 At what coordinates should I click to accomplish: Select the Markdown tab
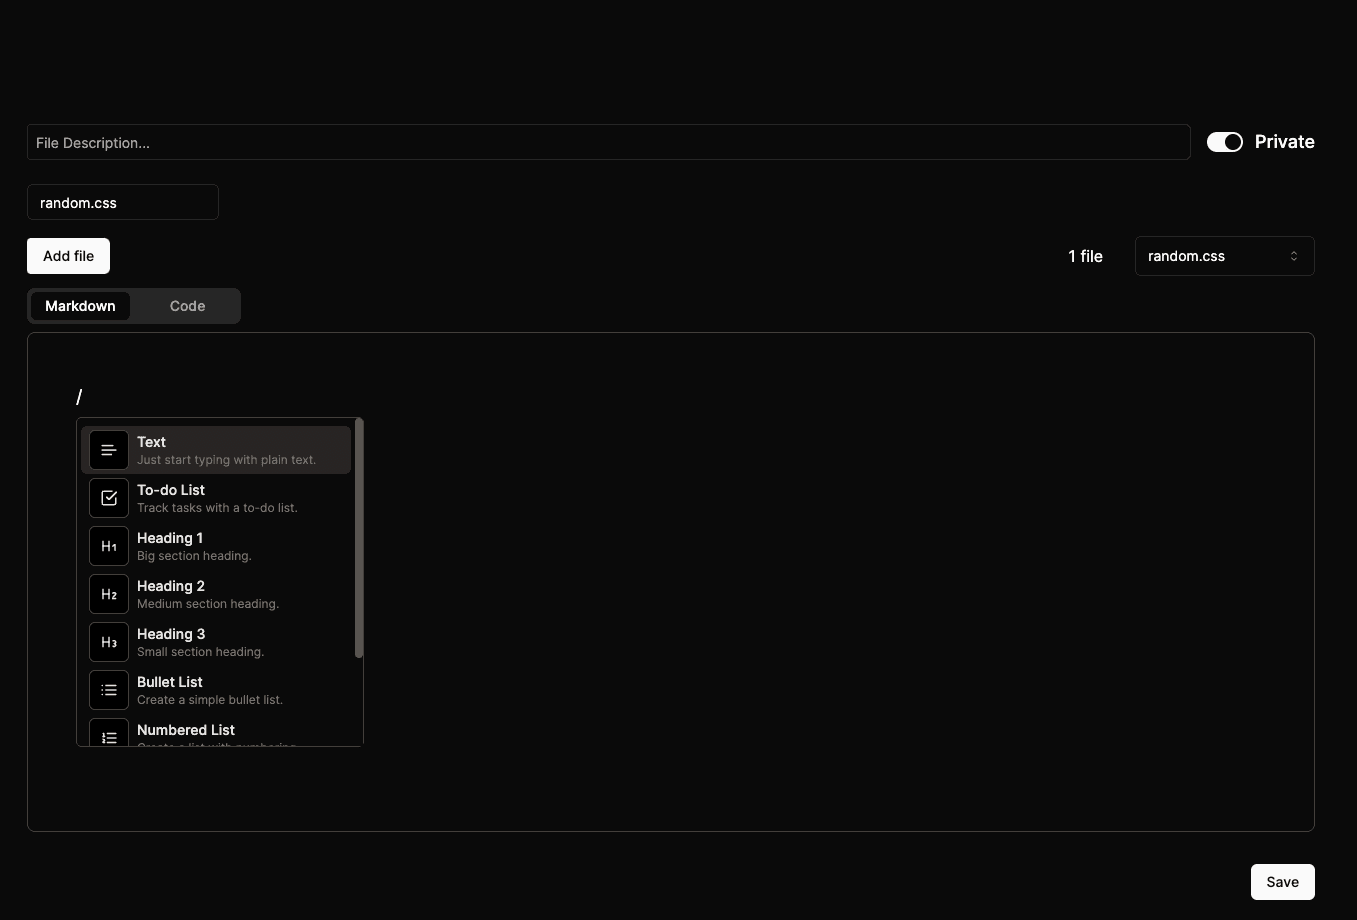click(x=80, y=306)
